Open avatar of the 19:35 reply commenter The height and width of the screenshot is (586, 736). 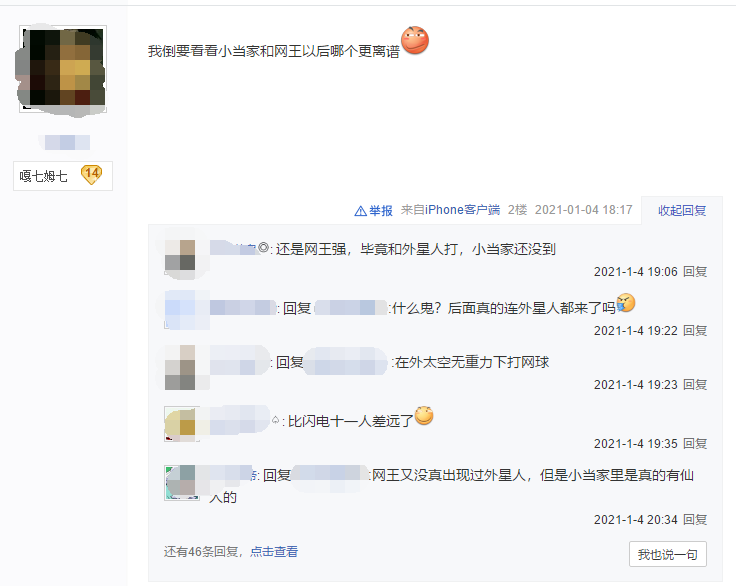click(x=181, y=424)
